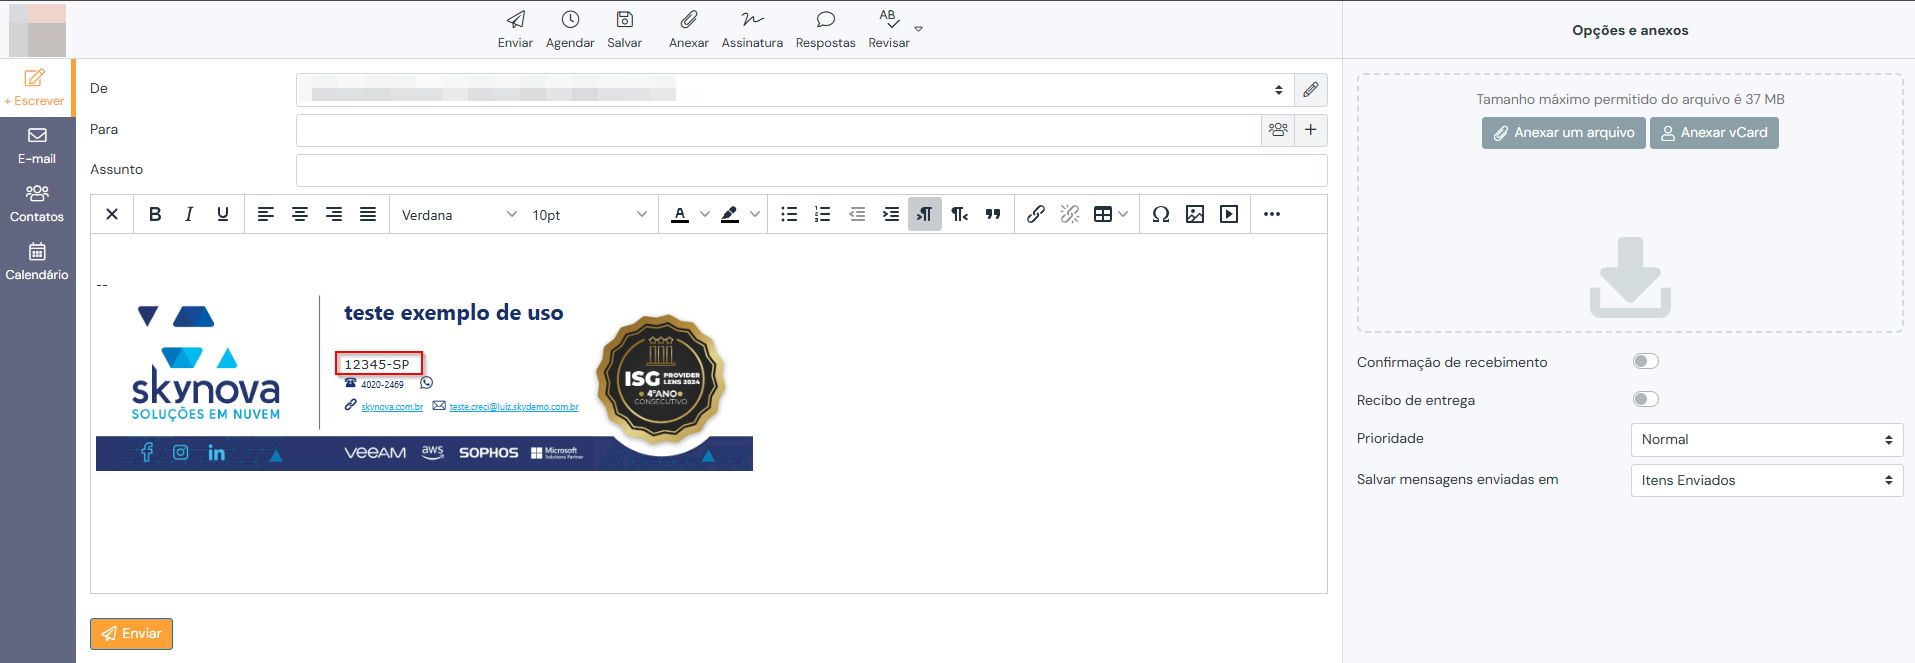Toggle italic text formatting
The height and width of the screenshot is (663, 1915).
point(188,214)
